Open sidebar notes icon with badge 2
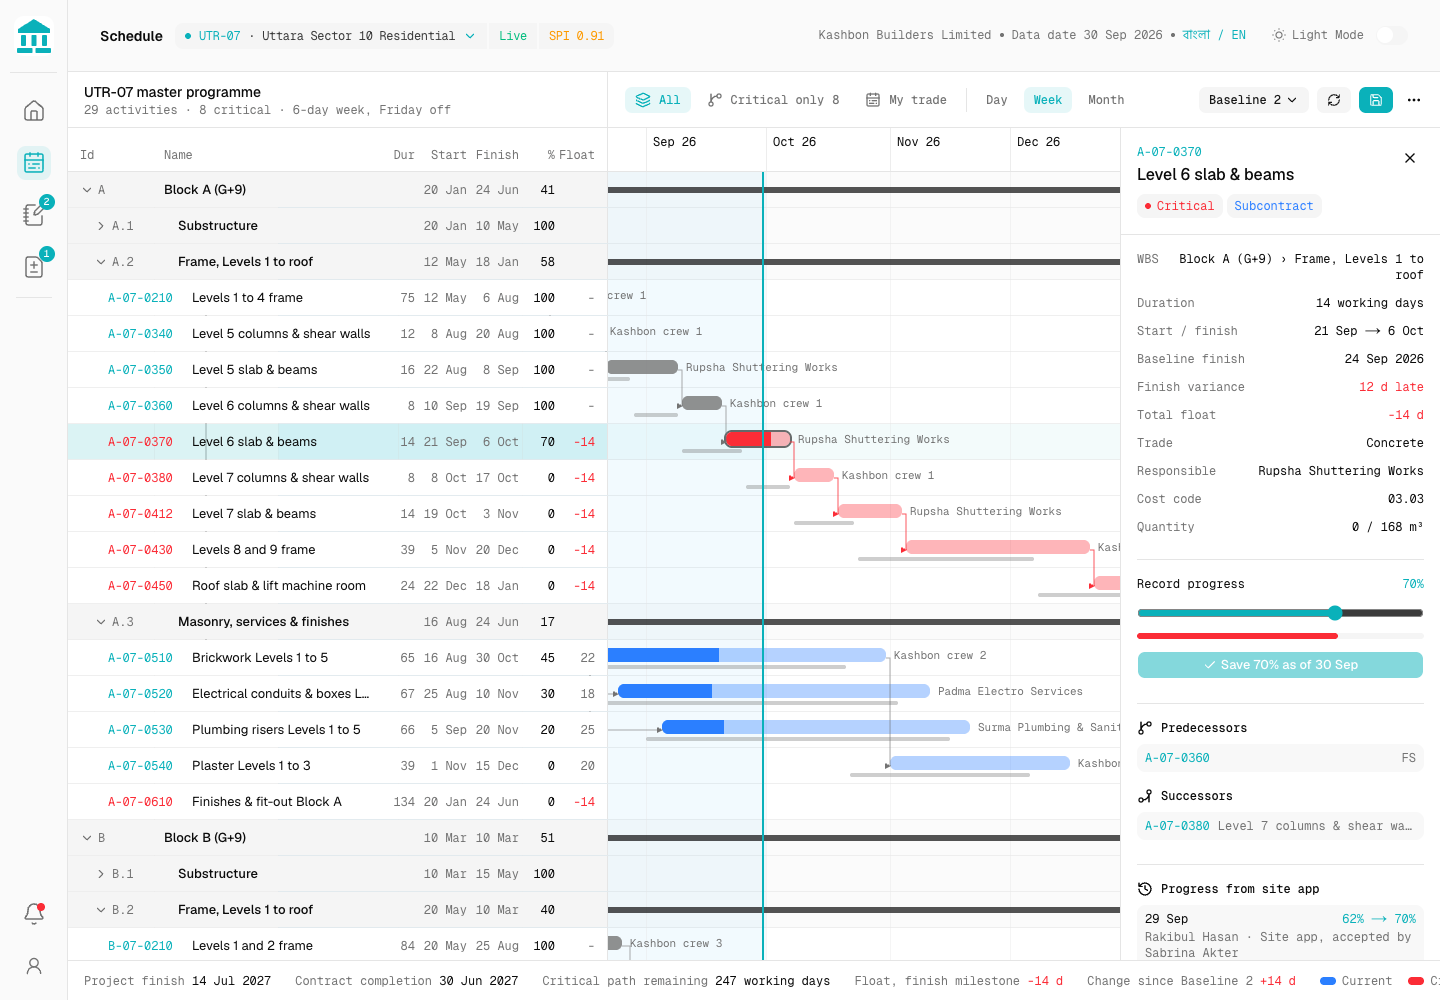Viewport: 1440px width, 1000px height. pyautogui.click(x=34, y=214)
